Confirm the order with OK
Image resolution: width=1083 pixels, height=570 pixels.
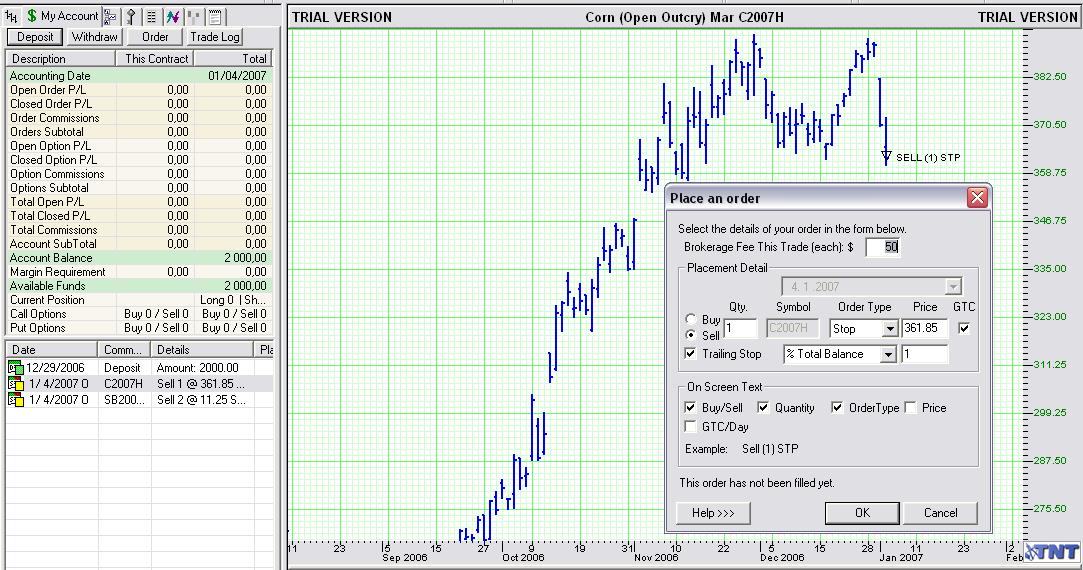click(863, 513)
